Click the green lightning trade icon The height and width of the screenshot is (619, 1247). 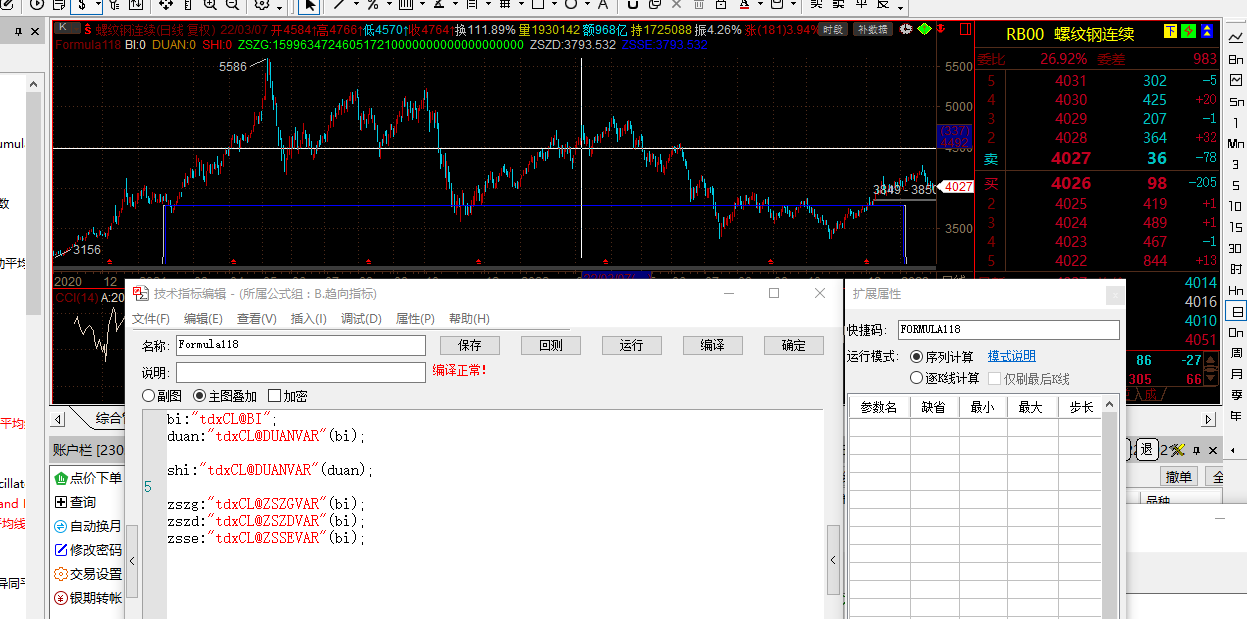click(1188, 33)
